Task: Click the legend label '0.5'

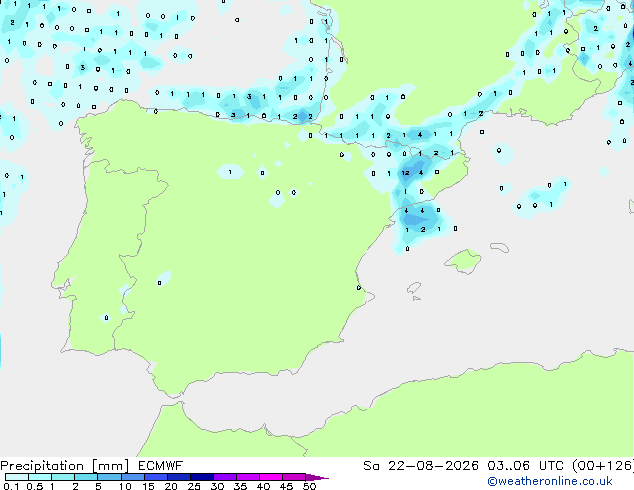Action: tap(35, 486)
